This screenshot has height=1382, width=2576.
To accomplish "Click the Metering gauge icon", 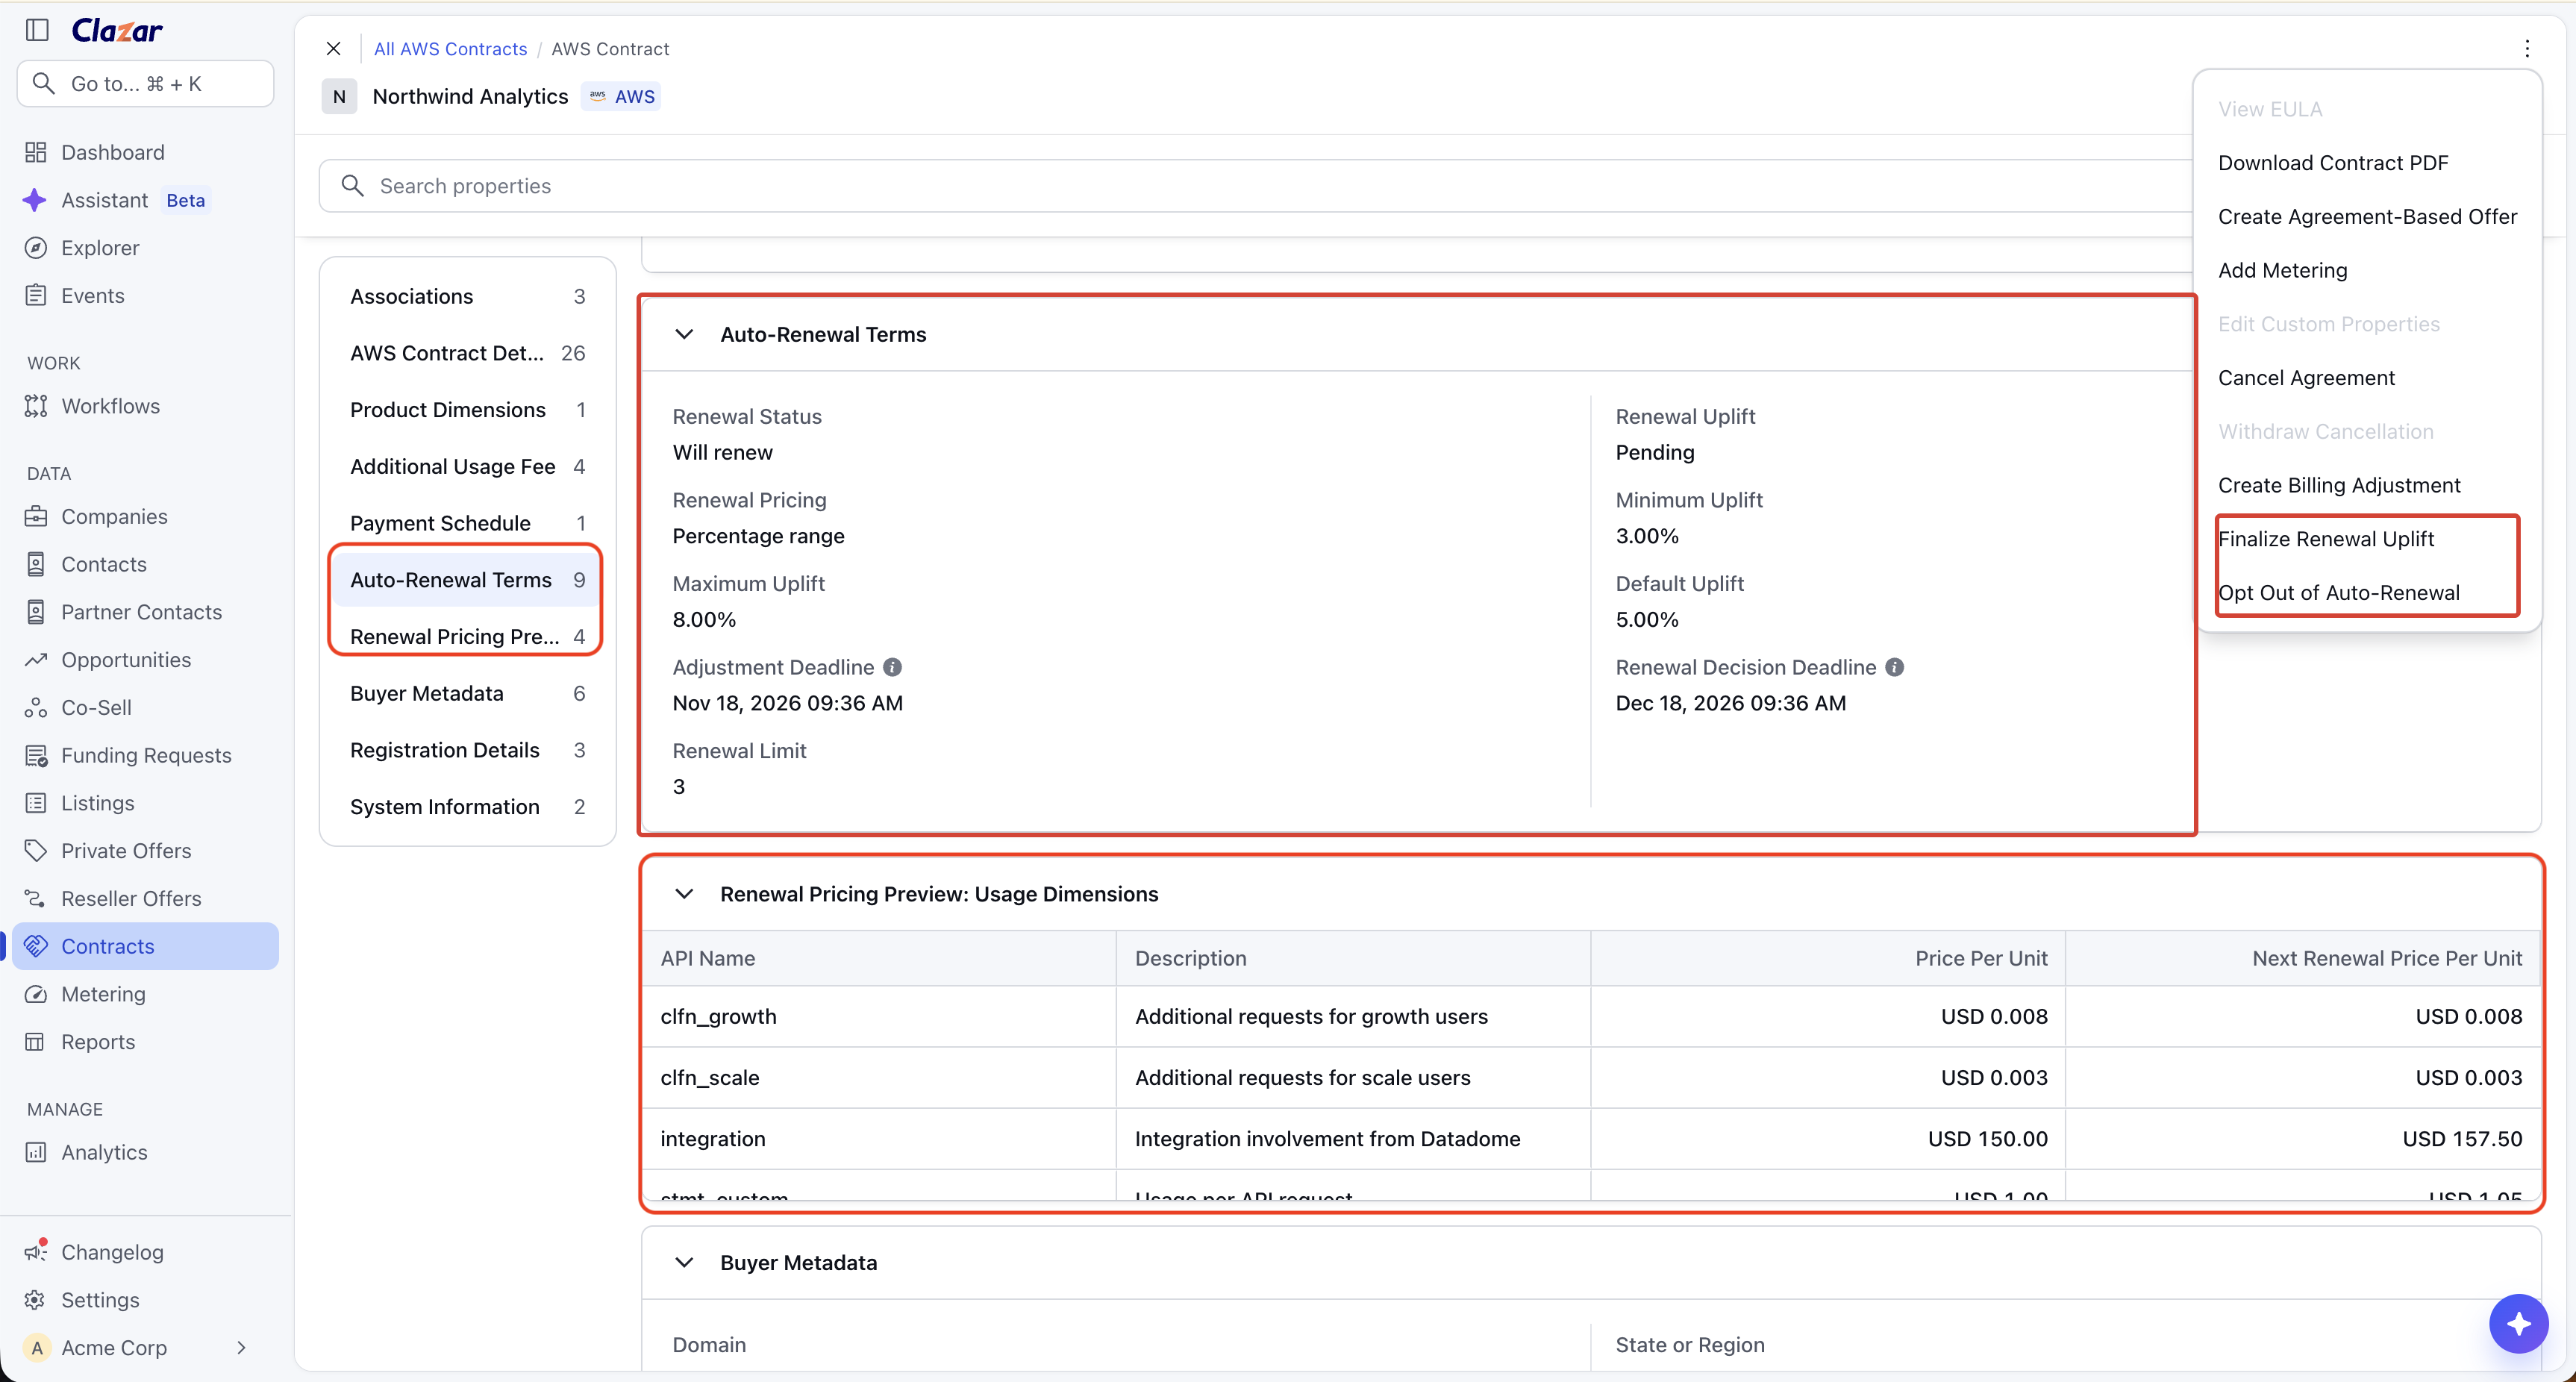I will [36, 994].
